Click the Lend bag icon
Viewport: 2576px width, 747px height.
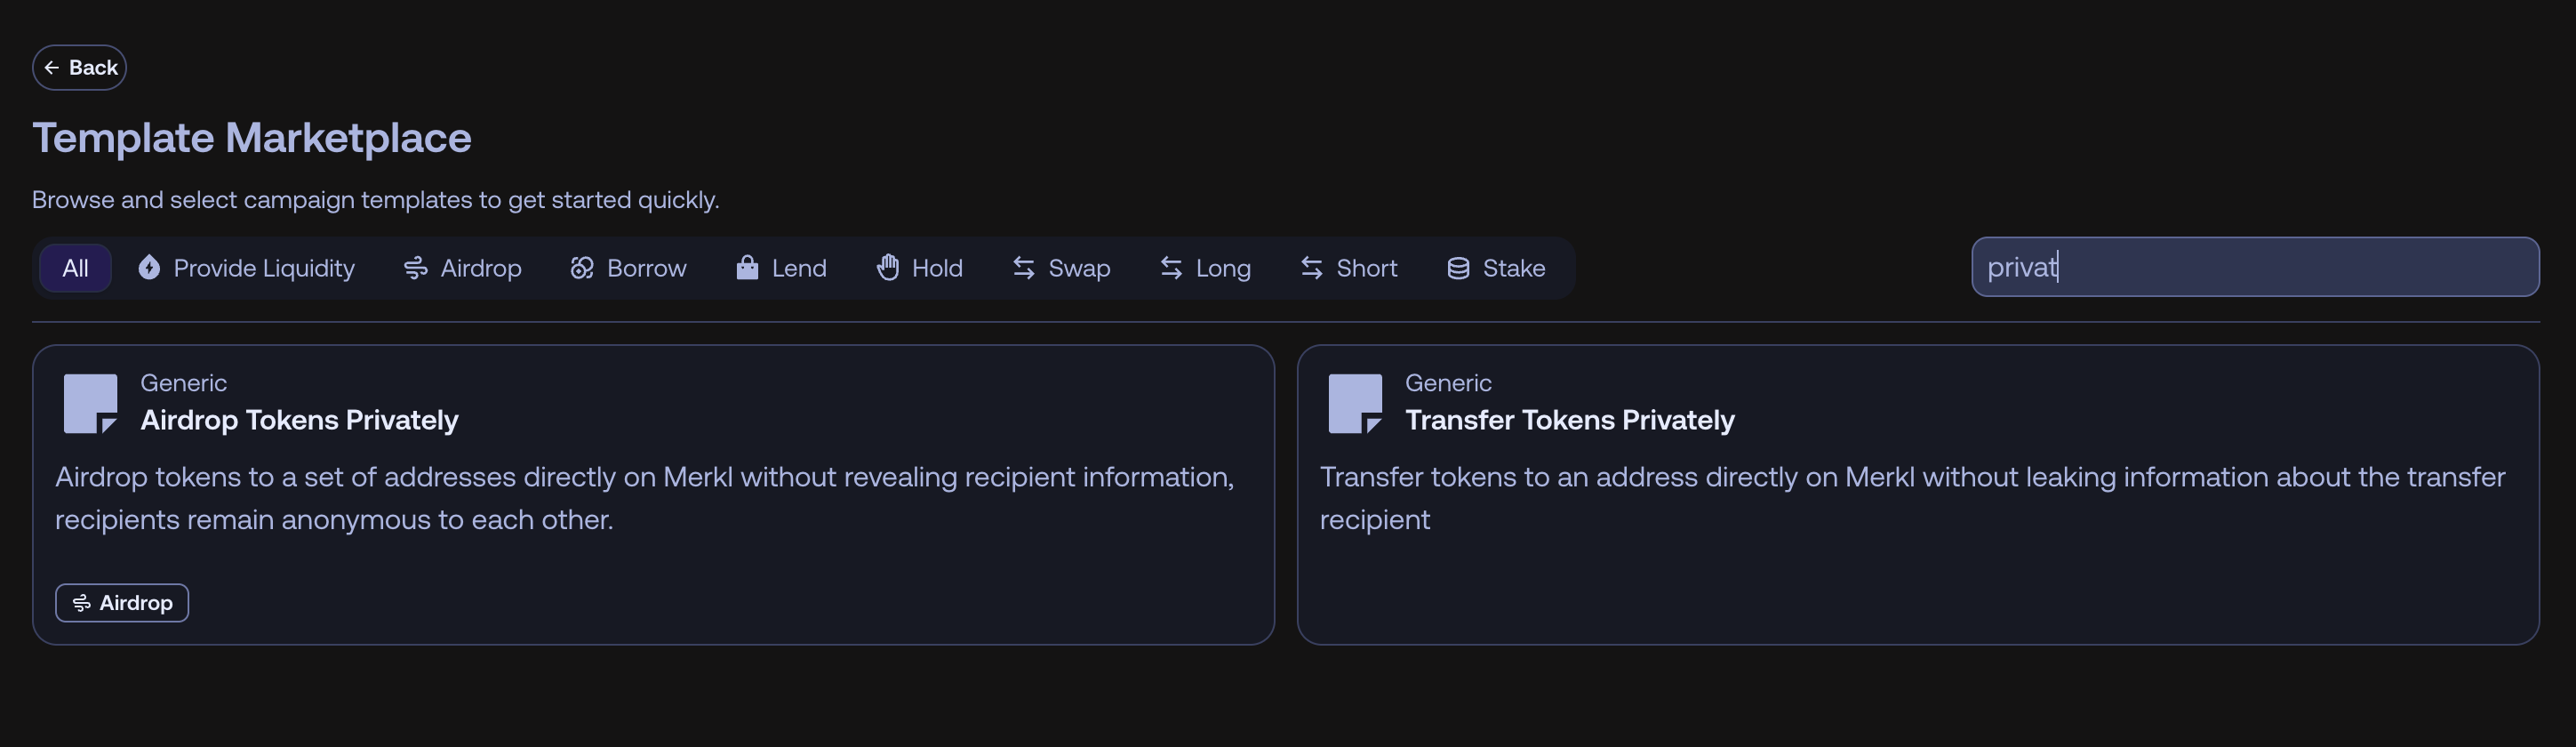(746, 268)
